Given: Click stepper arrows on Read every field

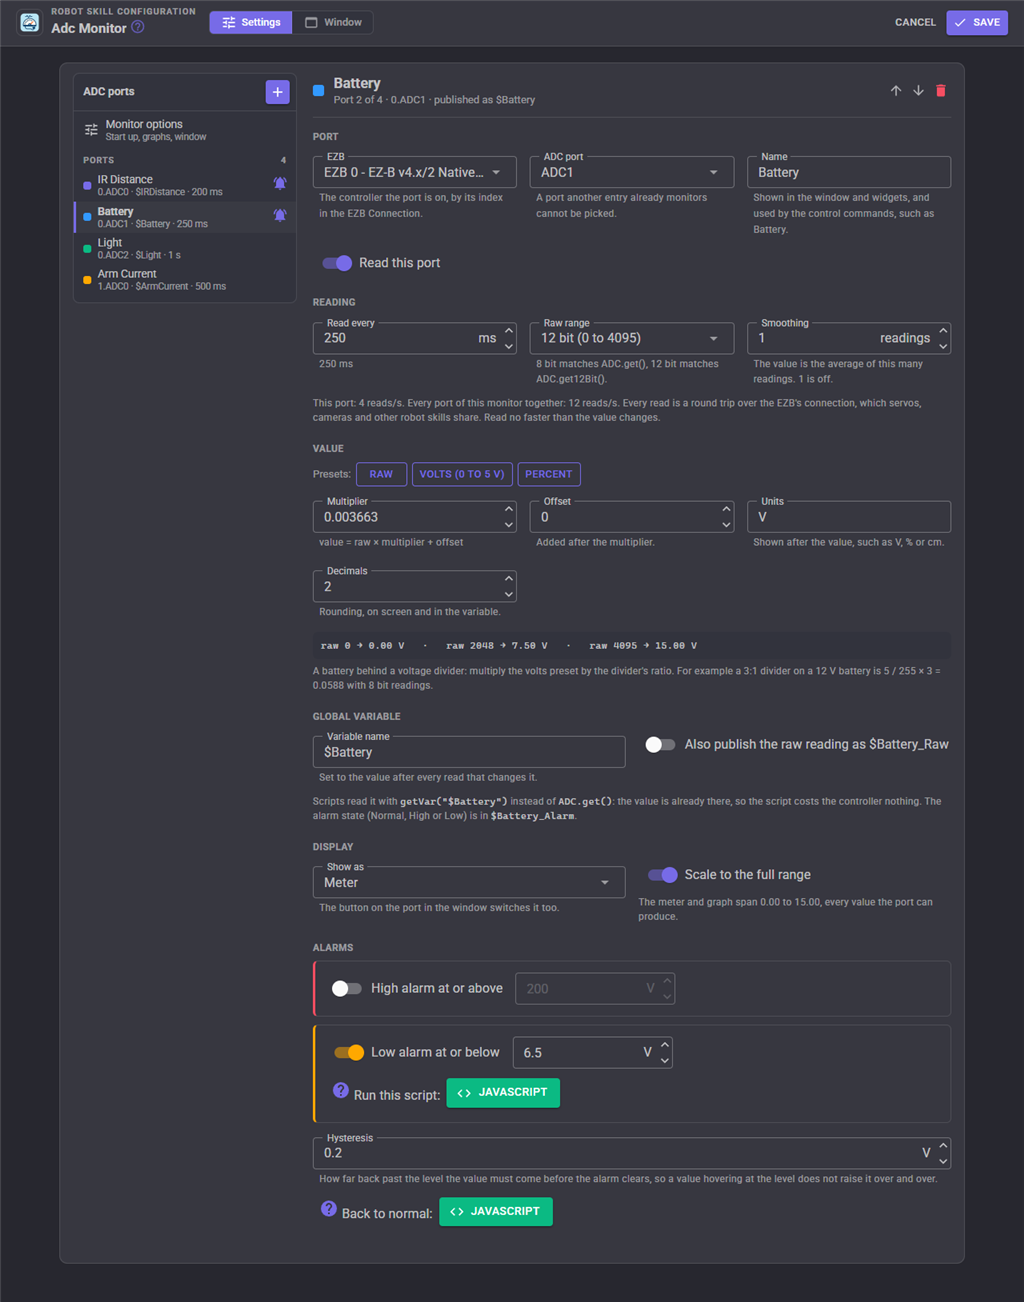Looking at the screenshot, I should click(509, 338).
